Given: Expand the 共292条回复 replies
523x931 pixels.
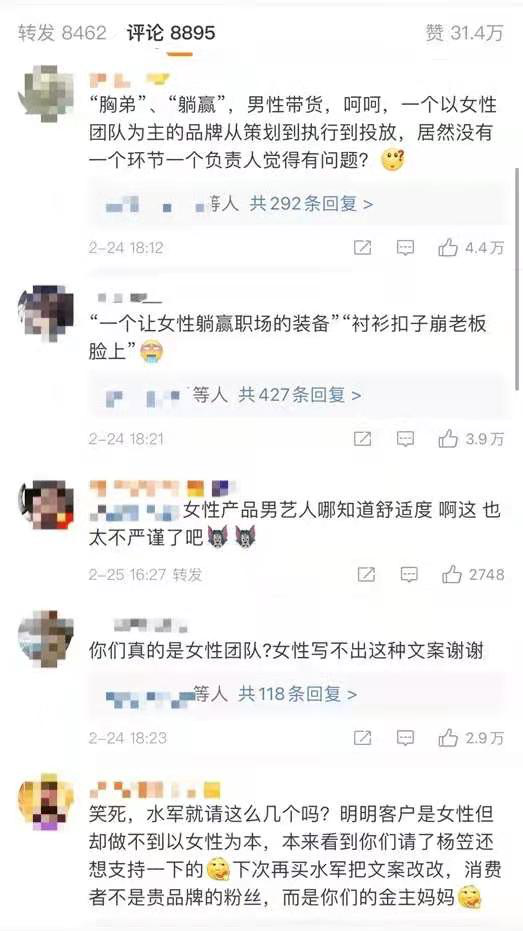Looking at the screenshot, I should [311, 204].
